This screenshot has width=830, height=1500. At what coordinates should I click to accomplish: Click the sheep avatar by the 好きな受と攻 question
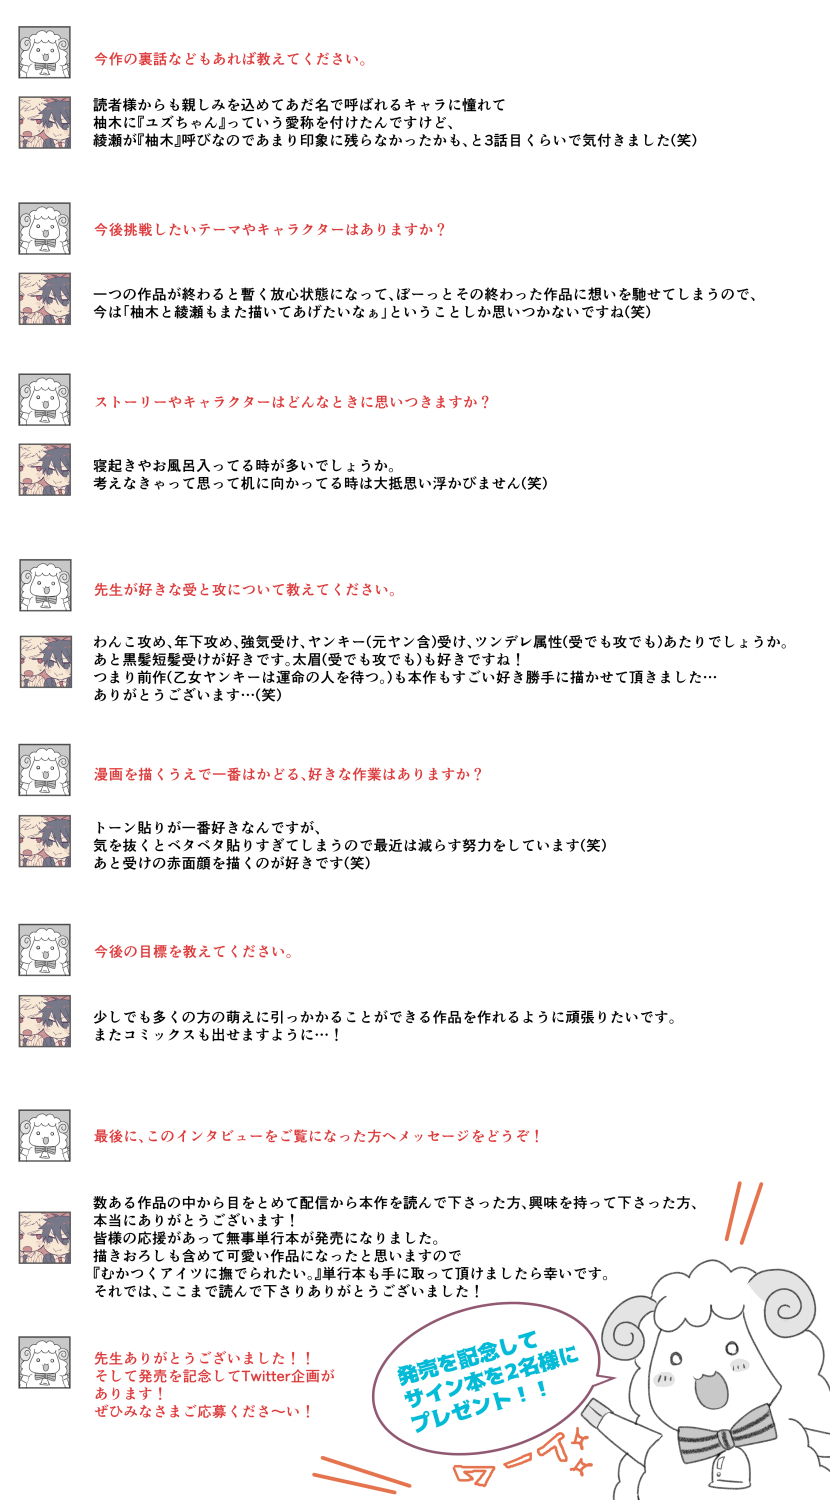coord(44,586)
